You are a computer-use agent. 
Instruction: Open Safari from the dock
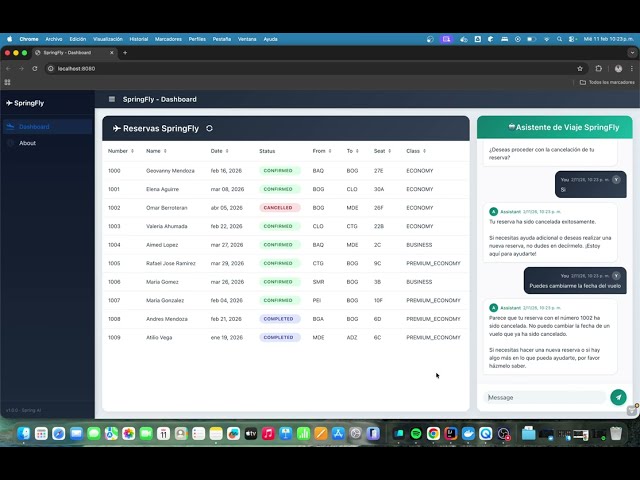tap(59, 433)
